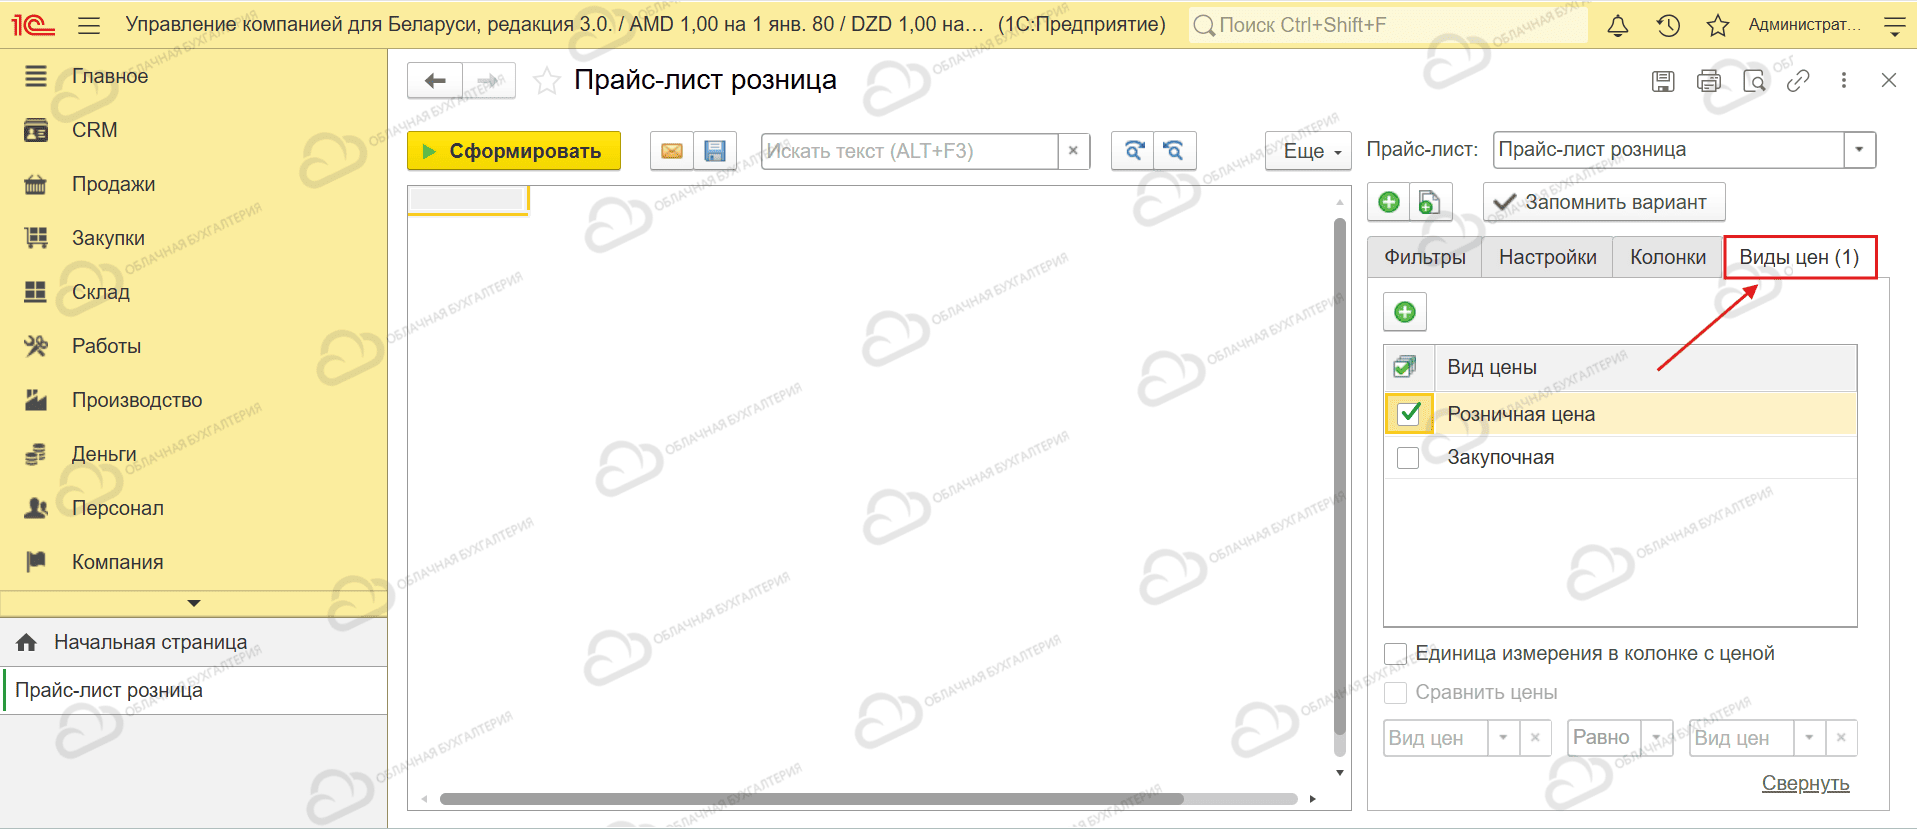1917x829 pixels.
Task: Toggle all price types in the header
Action: [x=1405, y=367]
